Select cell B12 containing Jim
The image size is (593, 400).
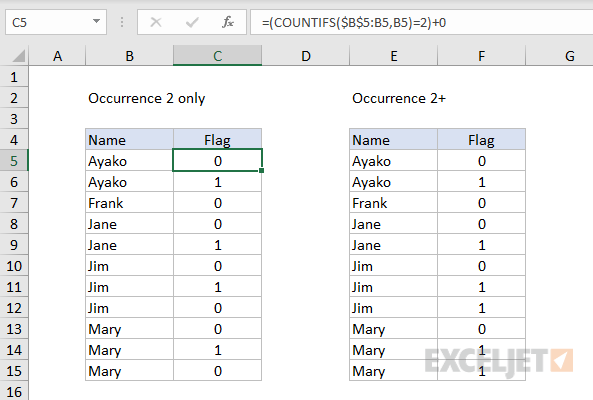(x=130, y=308)
